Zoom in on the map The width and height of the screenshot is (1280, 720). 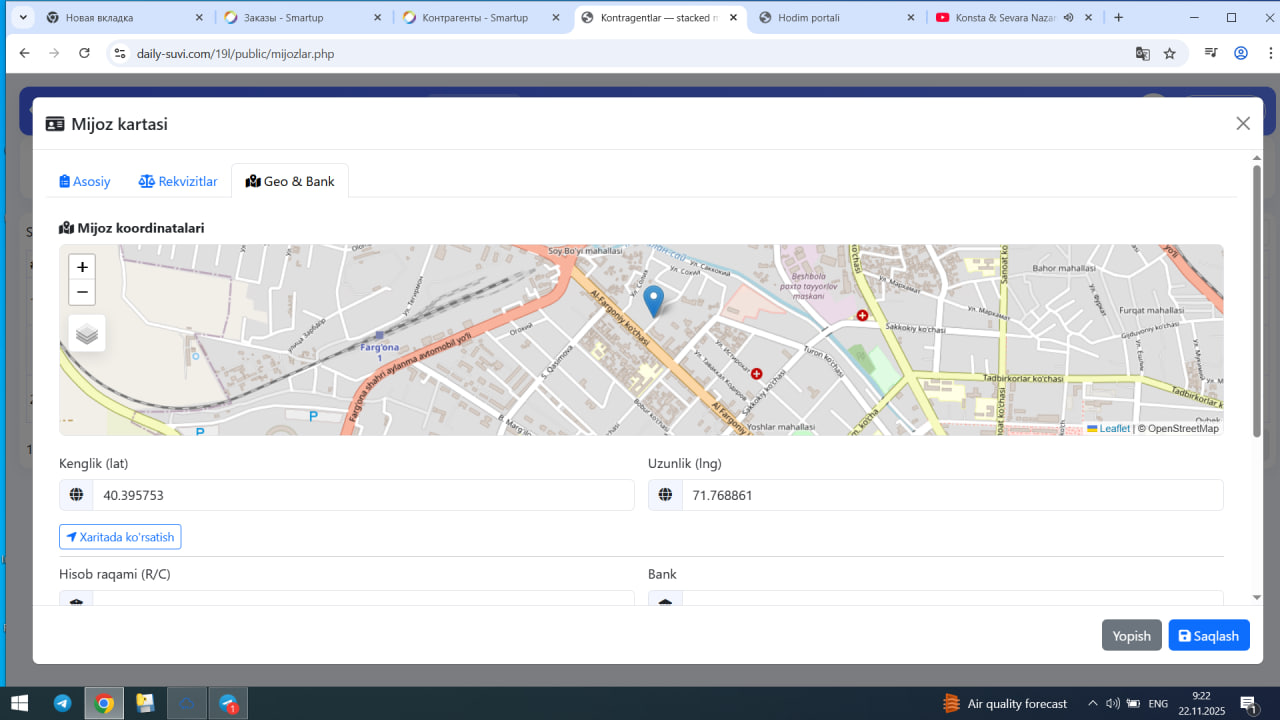point(82,267)
